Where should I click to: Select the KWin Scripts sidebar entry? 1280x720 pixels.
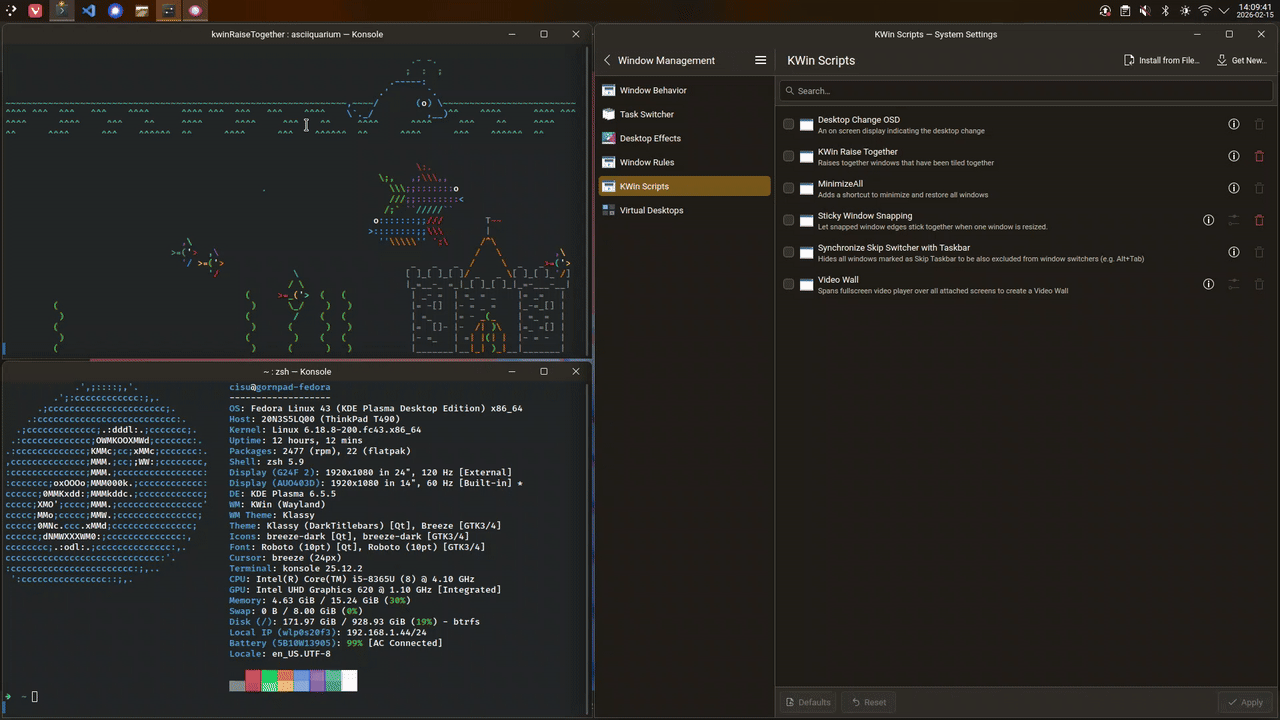pyautogui.click(x=685, y=186)
